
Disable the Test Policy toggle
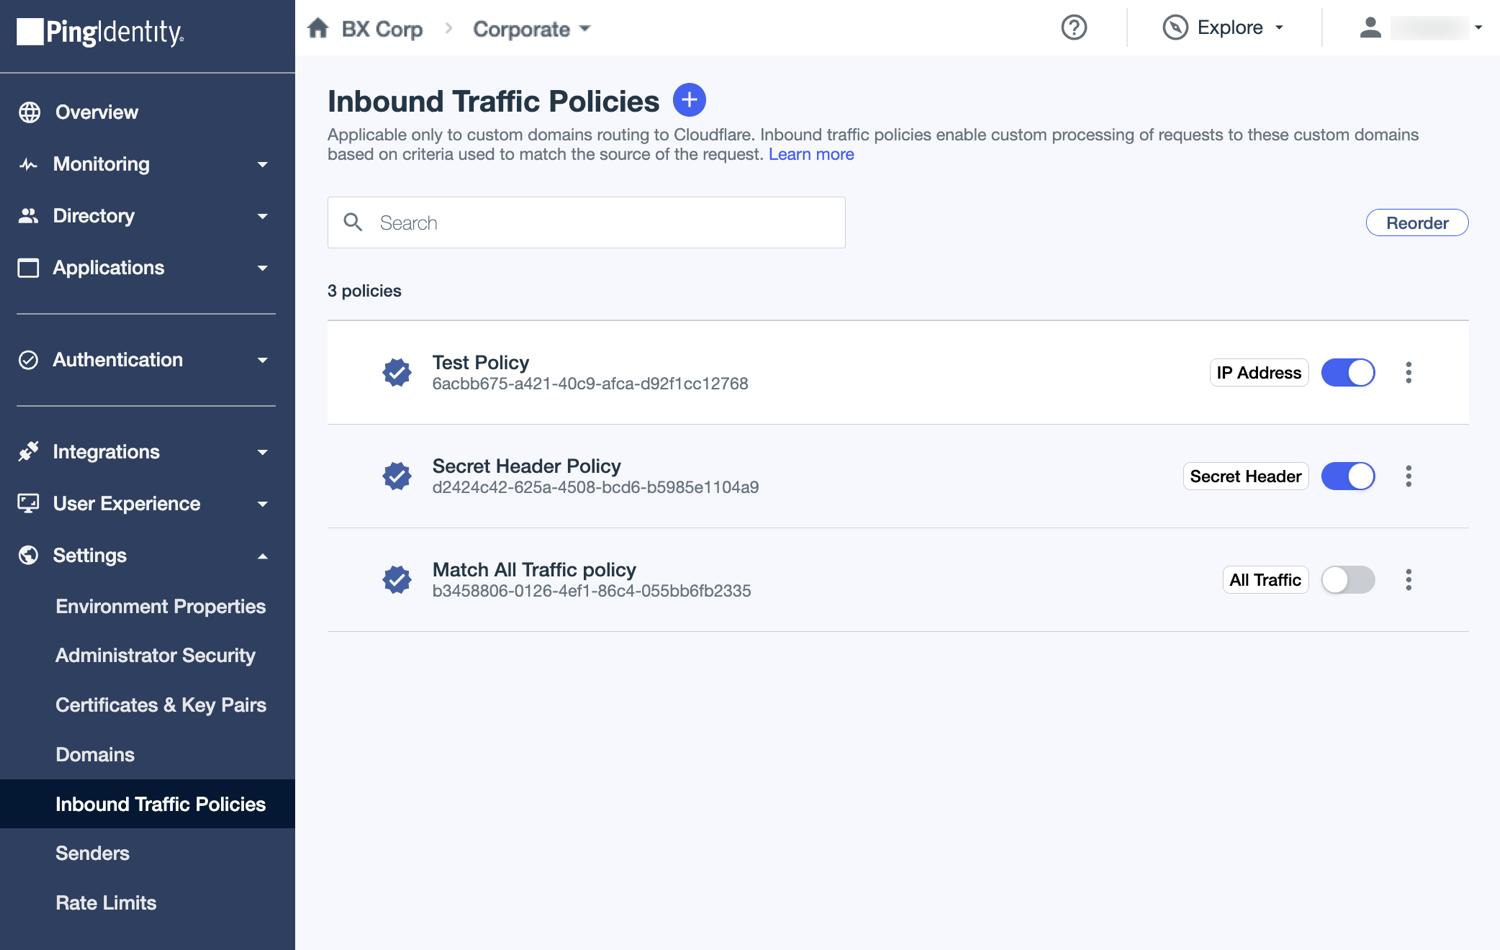(1348, 372)
